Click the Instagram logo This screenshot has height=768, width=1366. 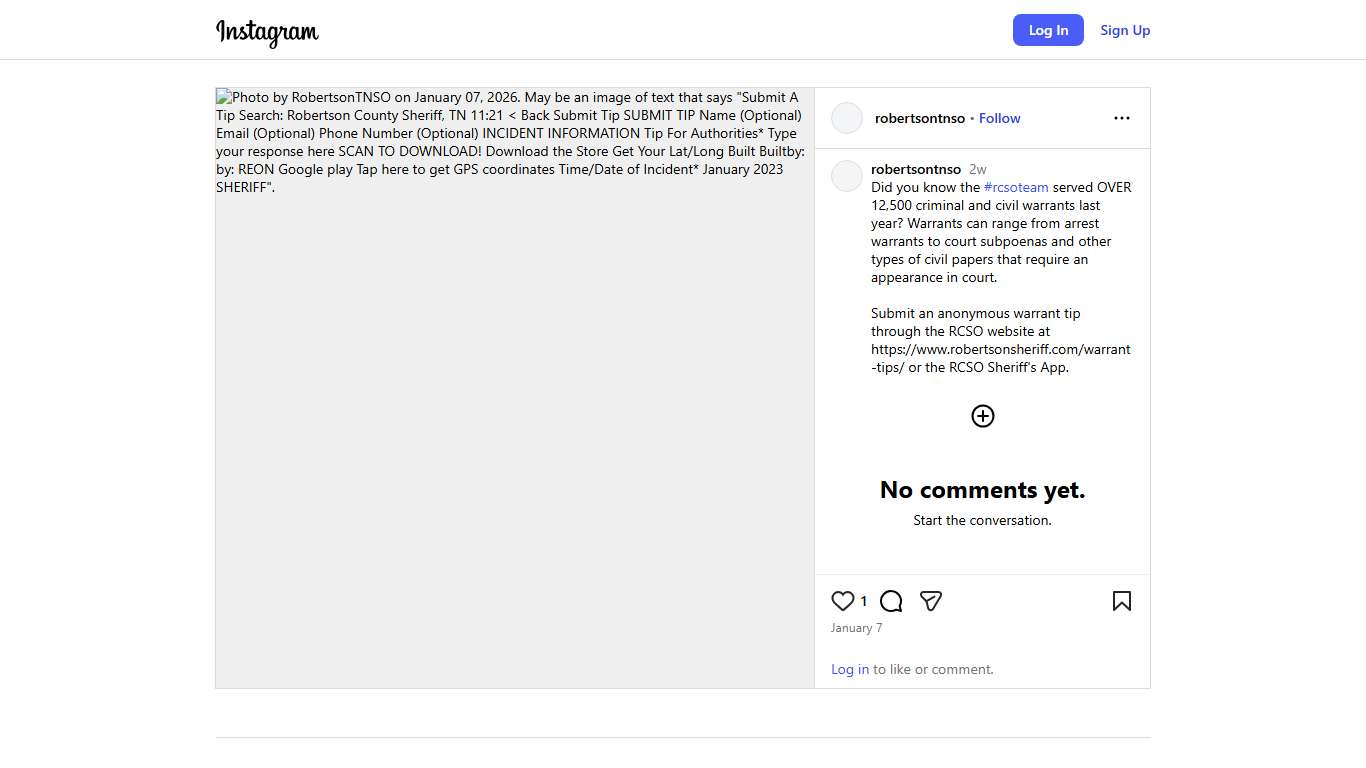(267, 32)
